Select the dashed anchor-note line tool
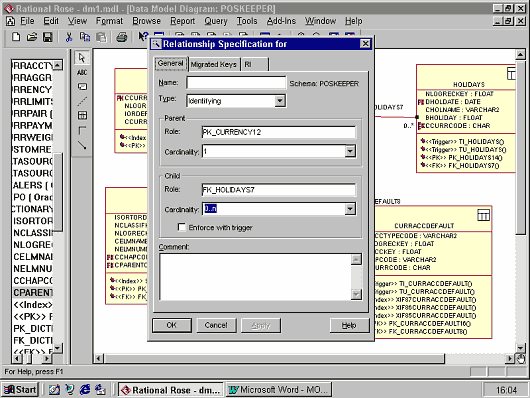Screen dimensions: 530x398 click(82, 101)
